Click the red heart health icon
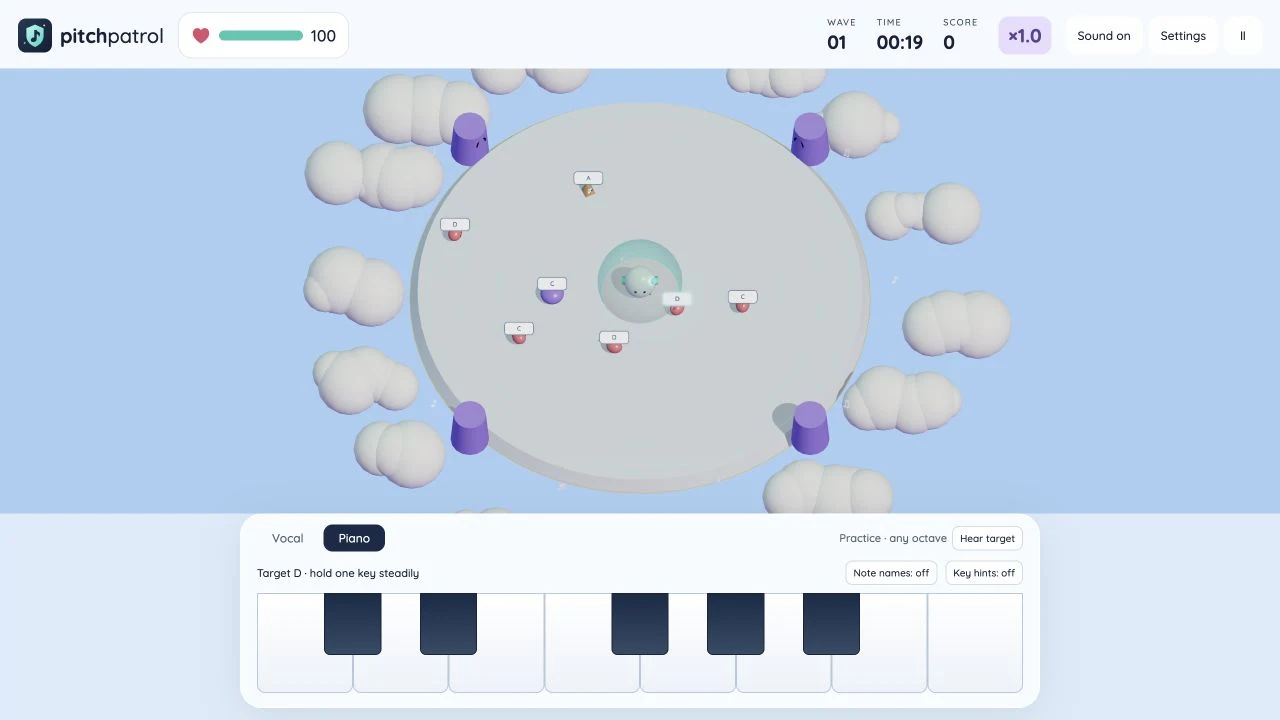 point(201,36)
